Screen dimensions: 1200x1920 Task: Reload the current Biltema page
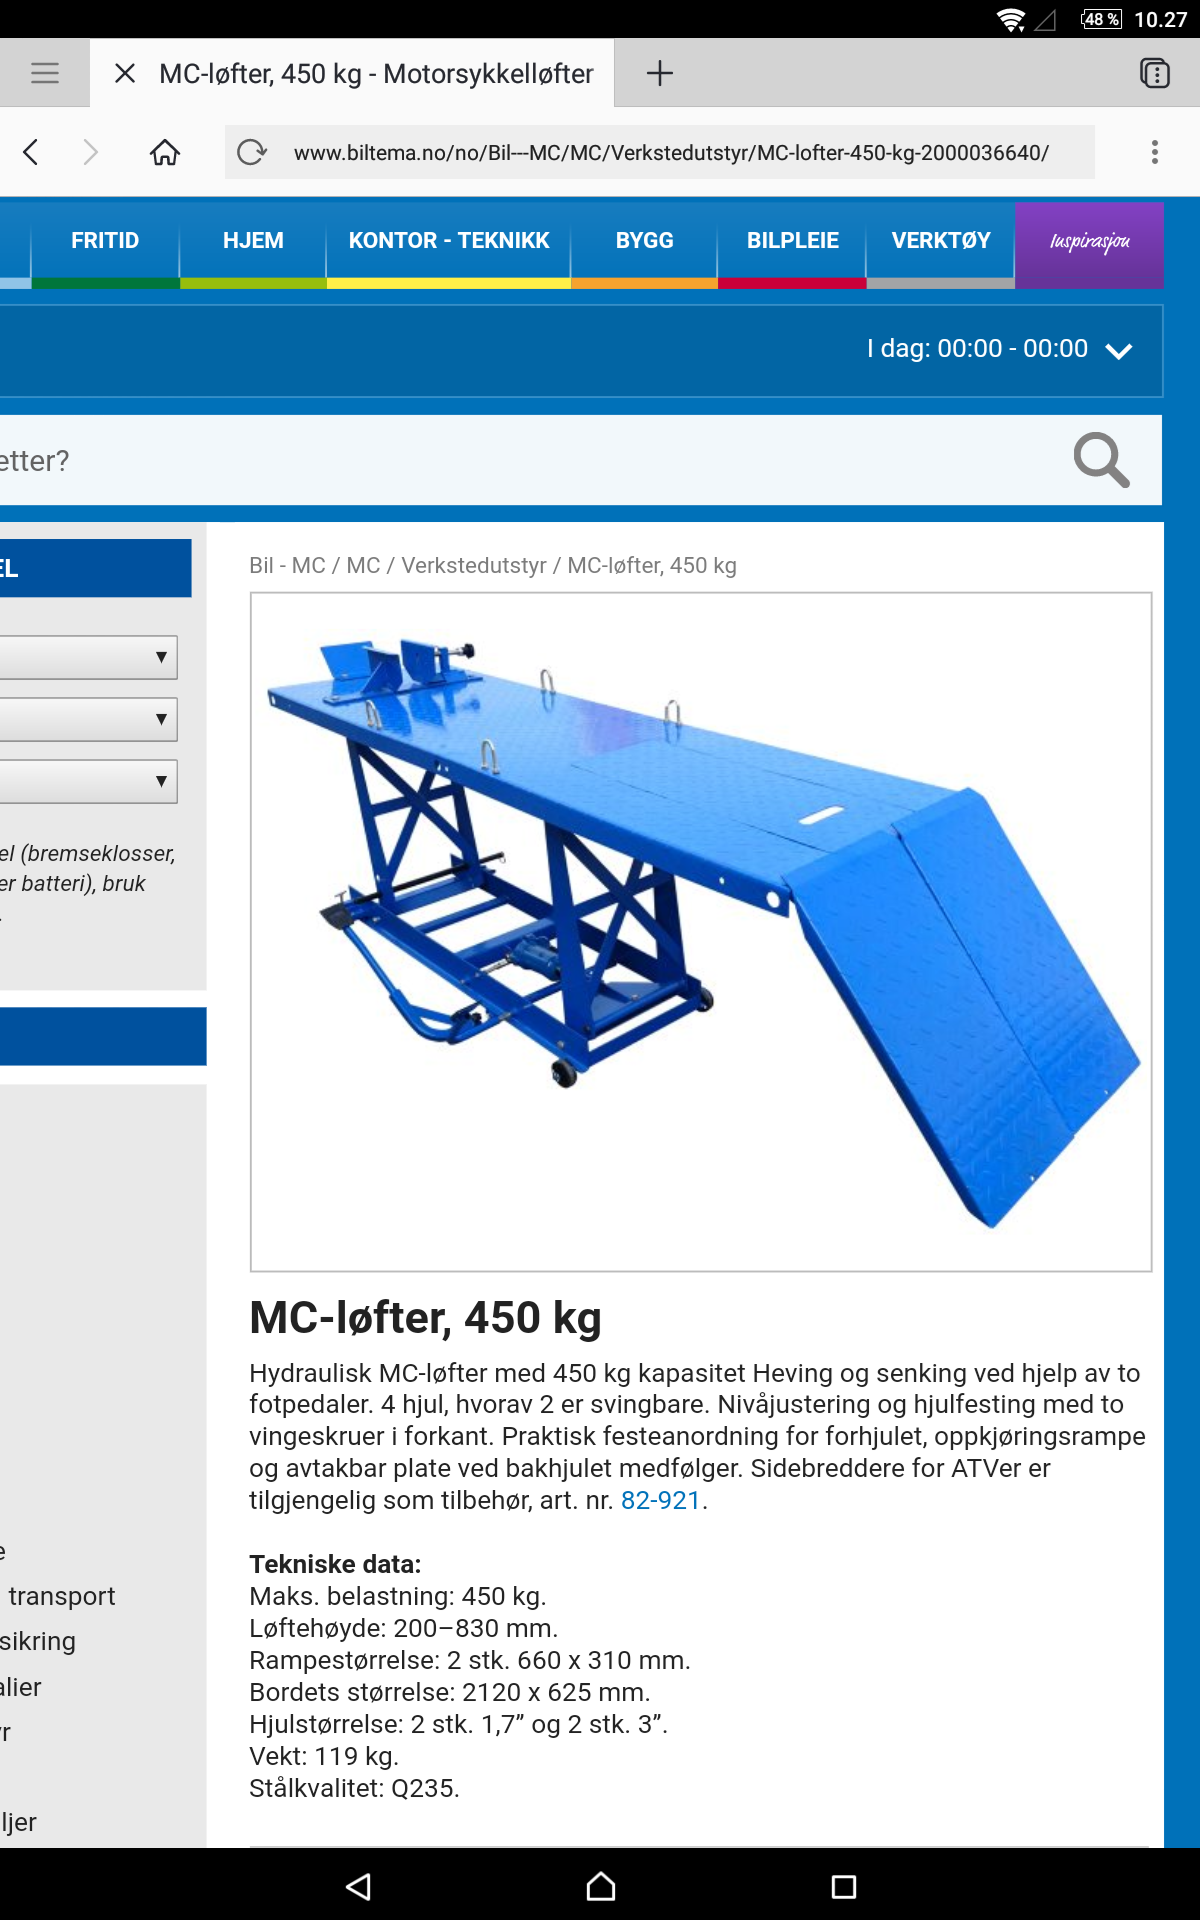coord(251,152)
